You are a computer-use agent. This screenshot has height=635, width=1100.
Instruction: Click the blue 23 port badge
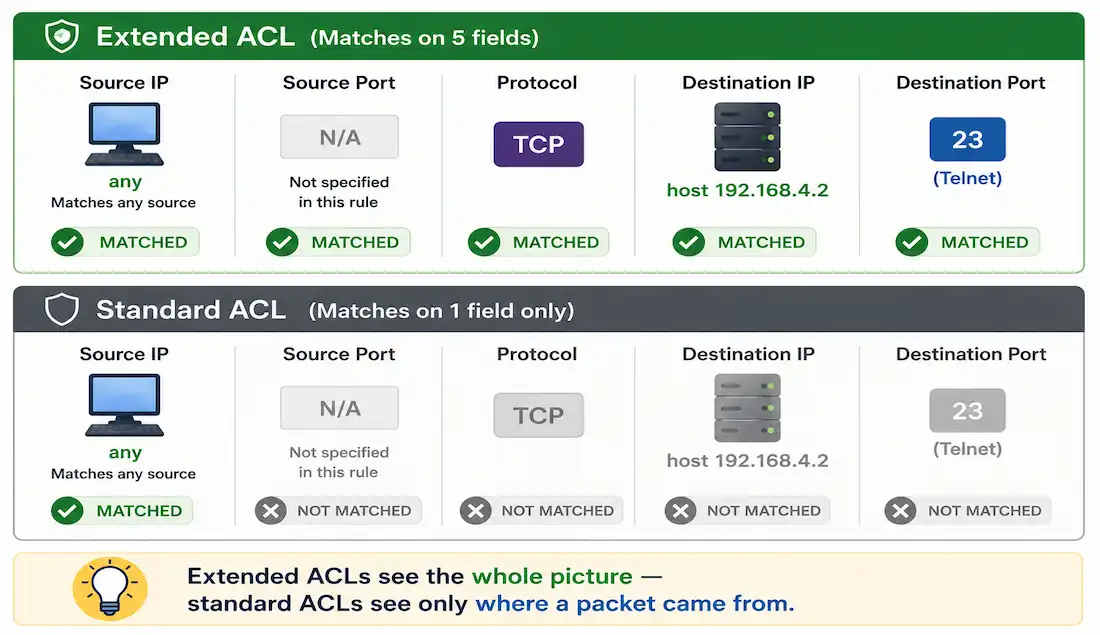967,140
